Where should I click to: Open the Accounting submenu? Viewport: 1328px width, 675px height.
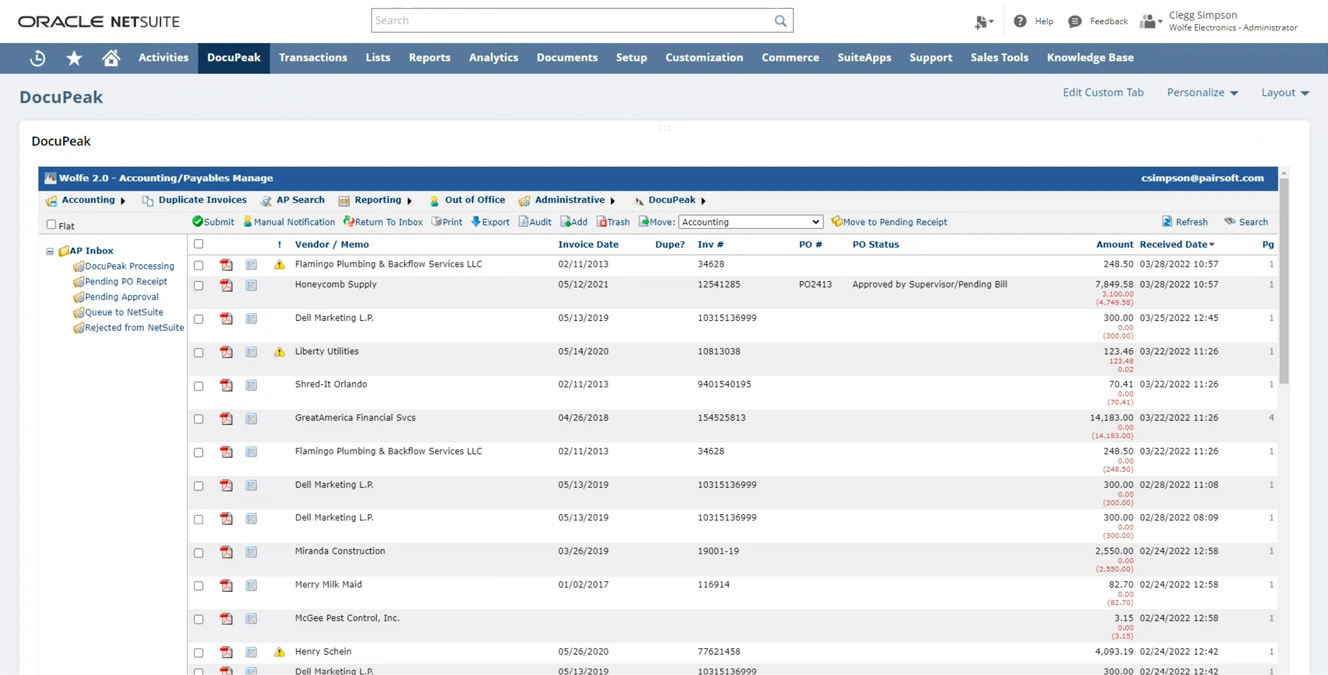click(x=86, y=200)
